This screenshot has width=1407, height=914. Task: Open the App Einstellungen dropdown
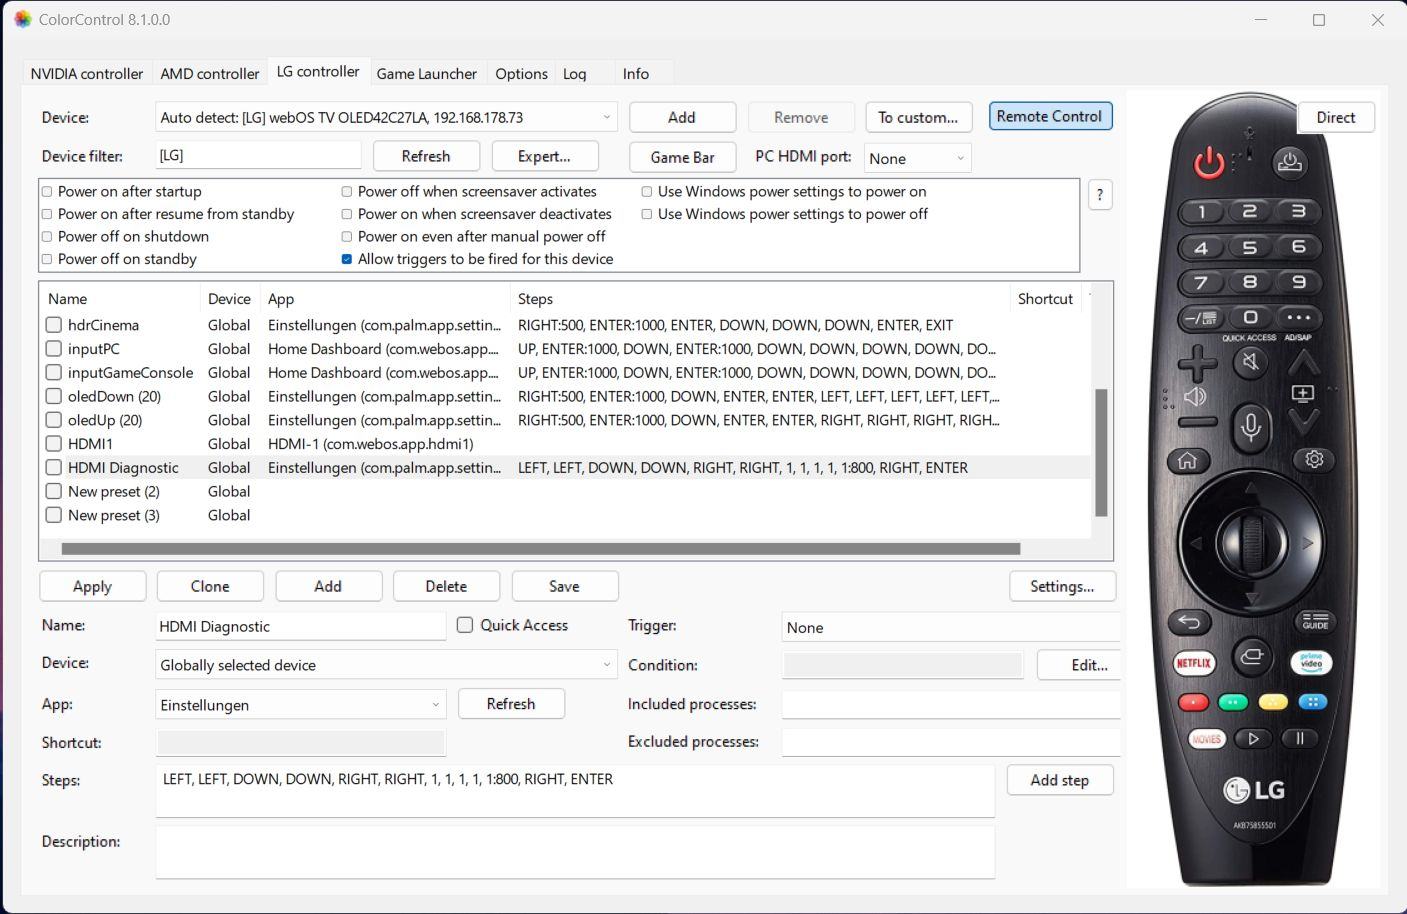point(300,705)
